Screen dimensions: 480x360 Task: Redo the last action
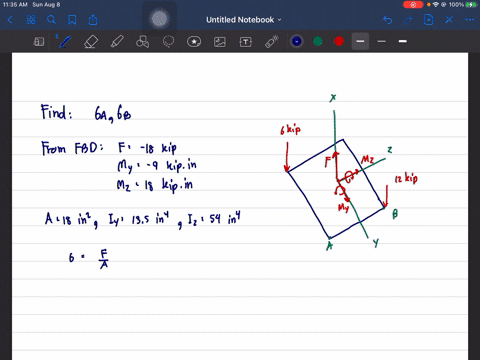click(408, 20)
